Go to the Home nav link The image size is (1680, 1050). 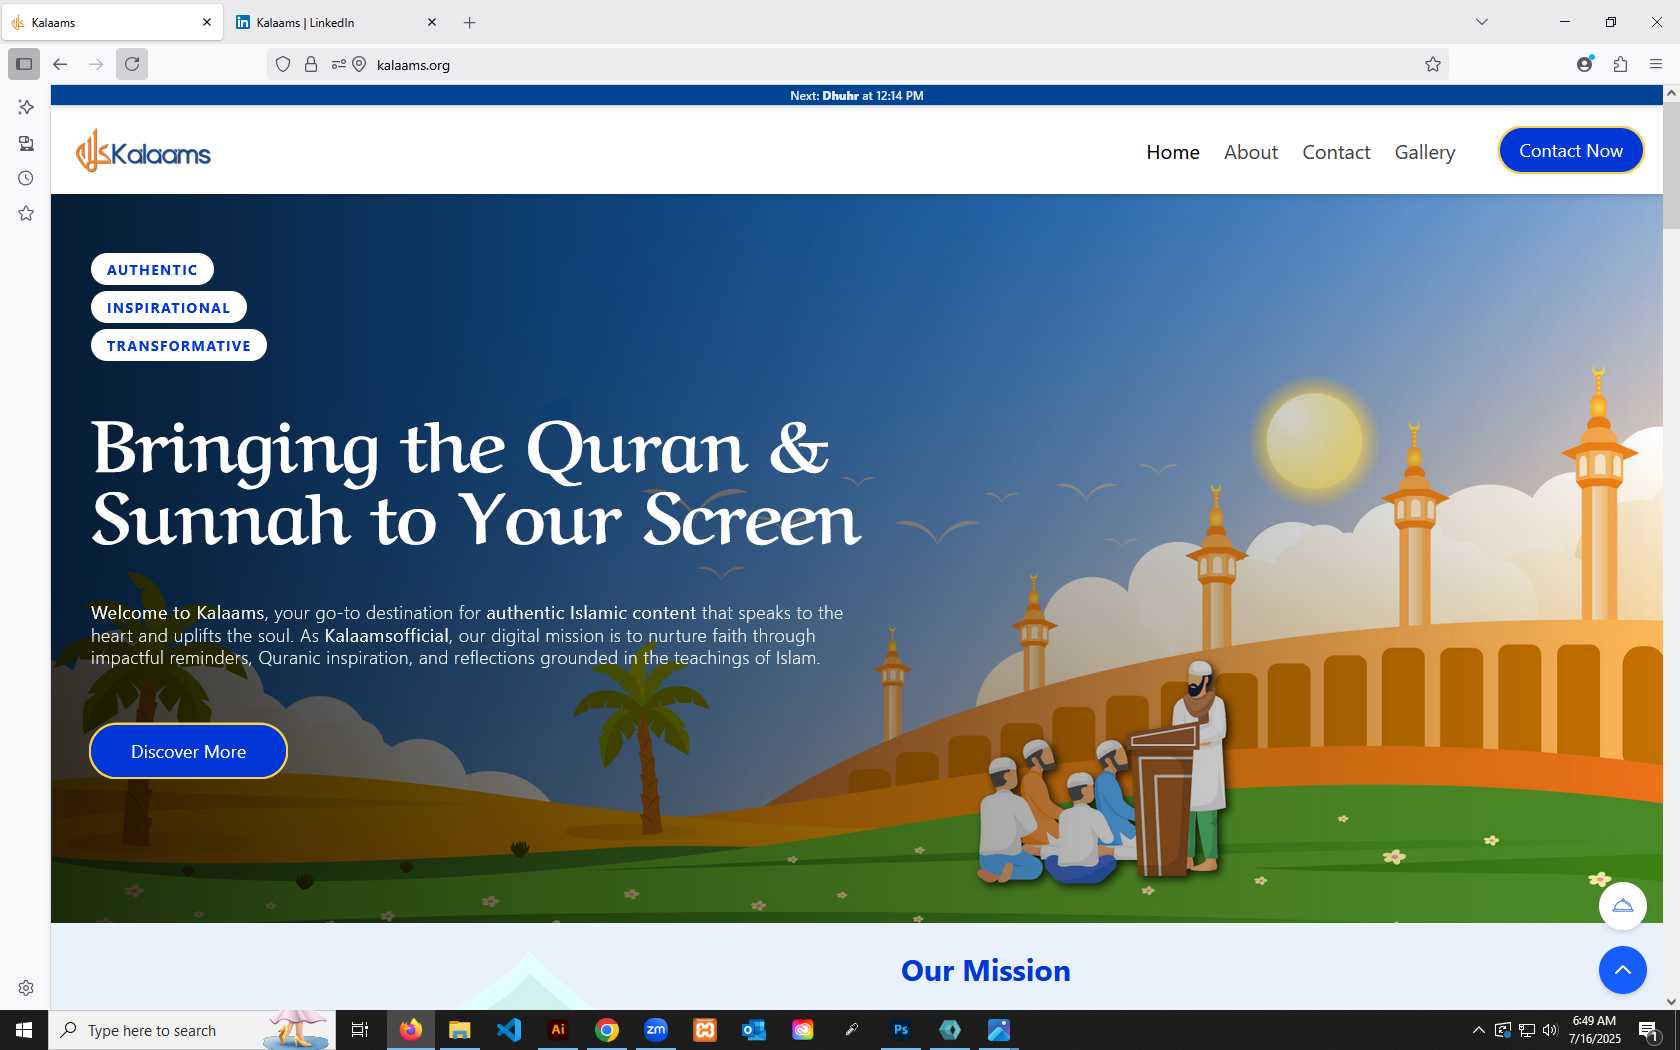tap(1173, 152)
